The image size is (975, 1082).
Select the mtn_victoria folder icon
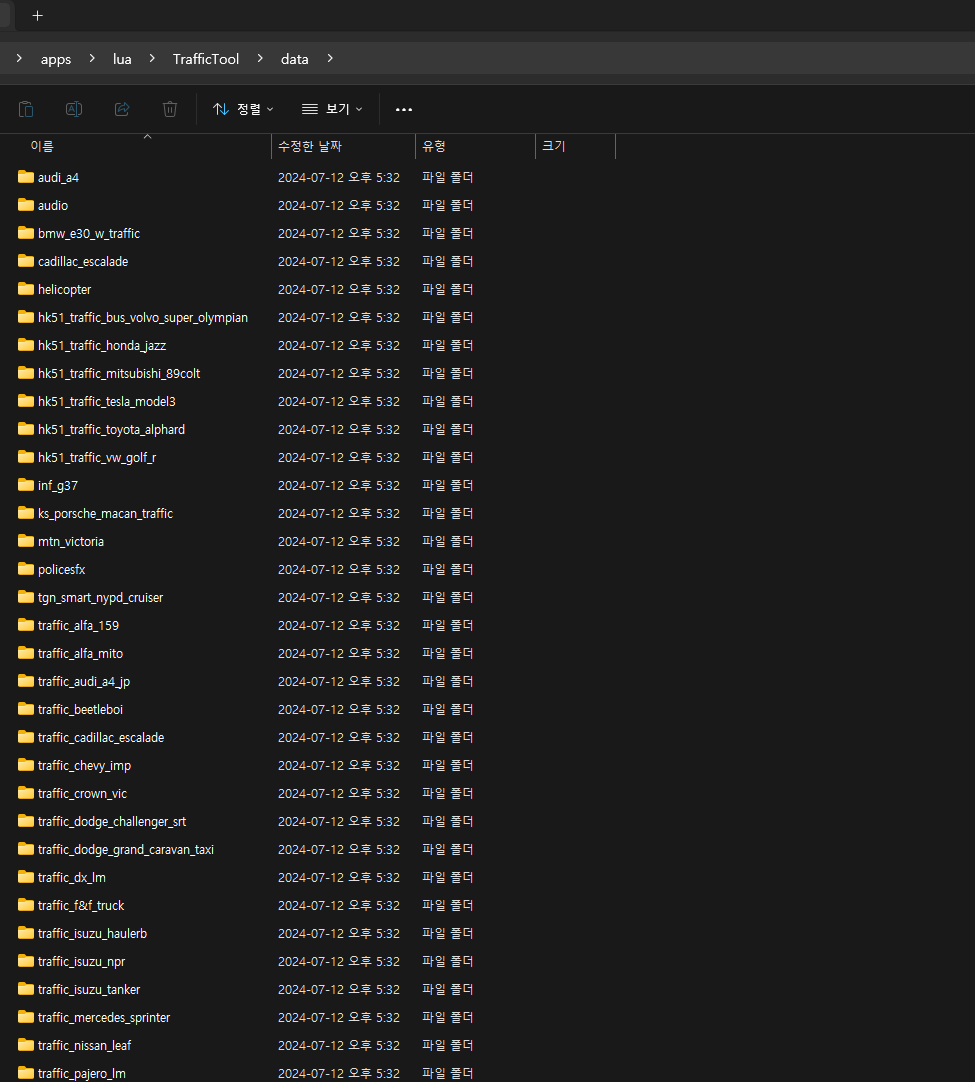[26, 541]
